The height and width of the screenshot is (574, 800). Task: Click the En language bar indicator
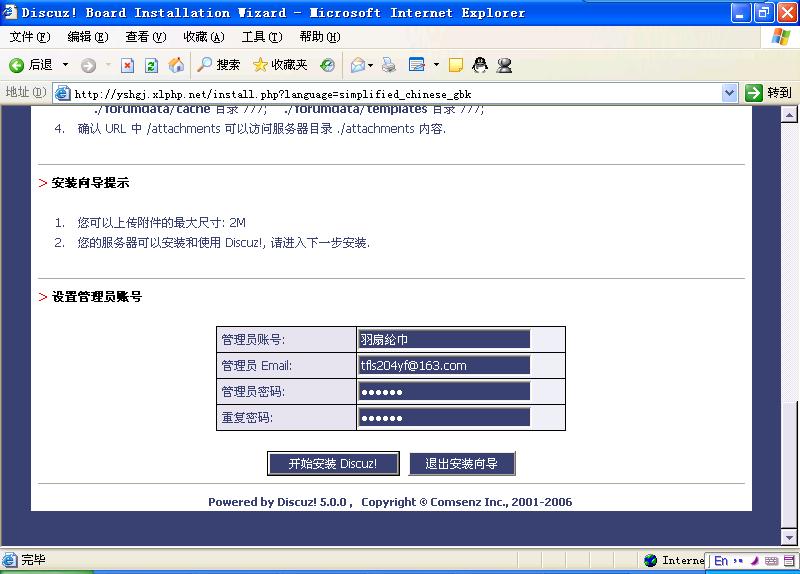(721, 561)
